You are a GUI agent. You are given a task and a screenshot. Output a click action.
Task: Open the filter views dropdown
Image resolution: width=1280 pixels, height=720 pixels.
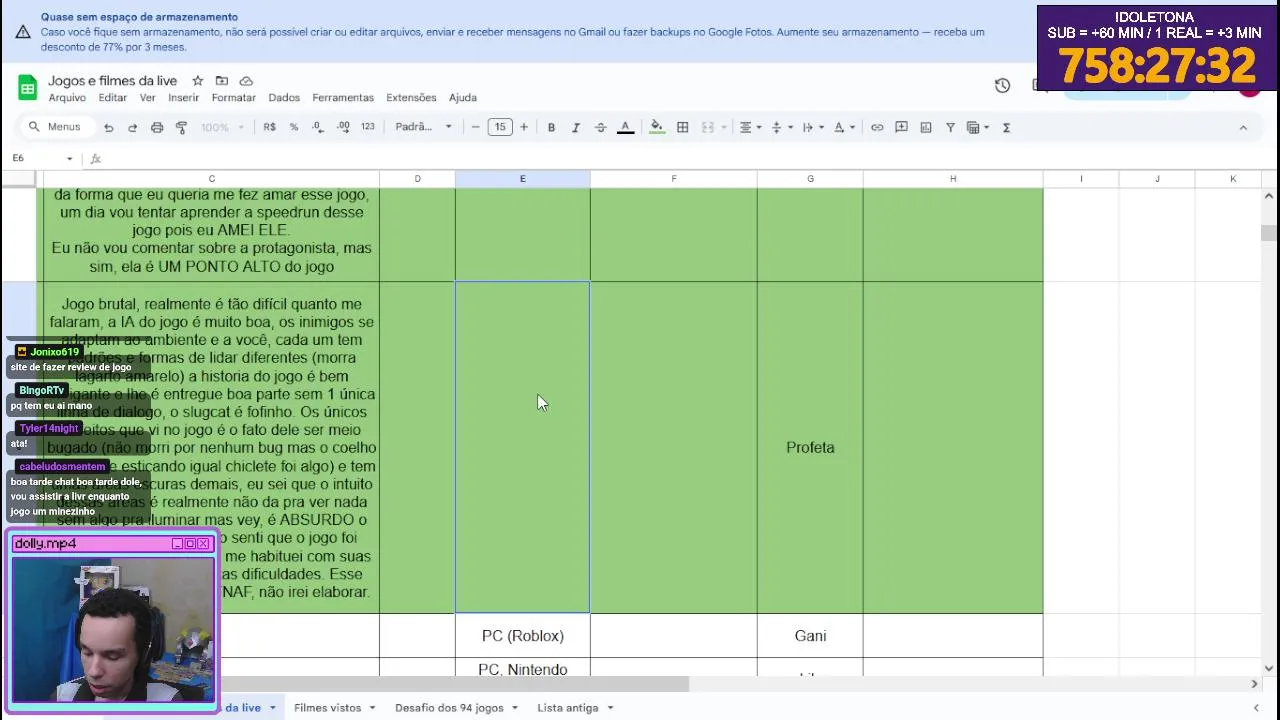[978, 127]
